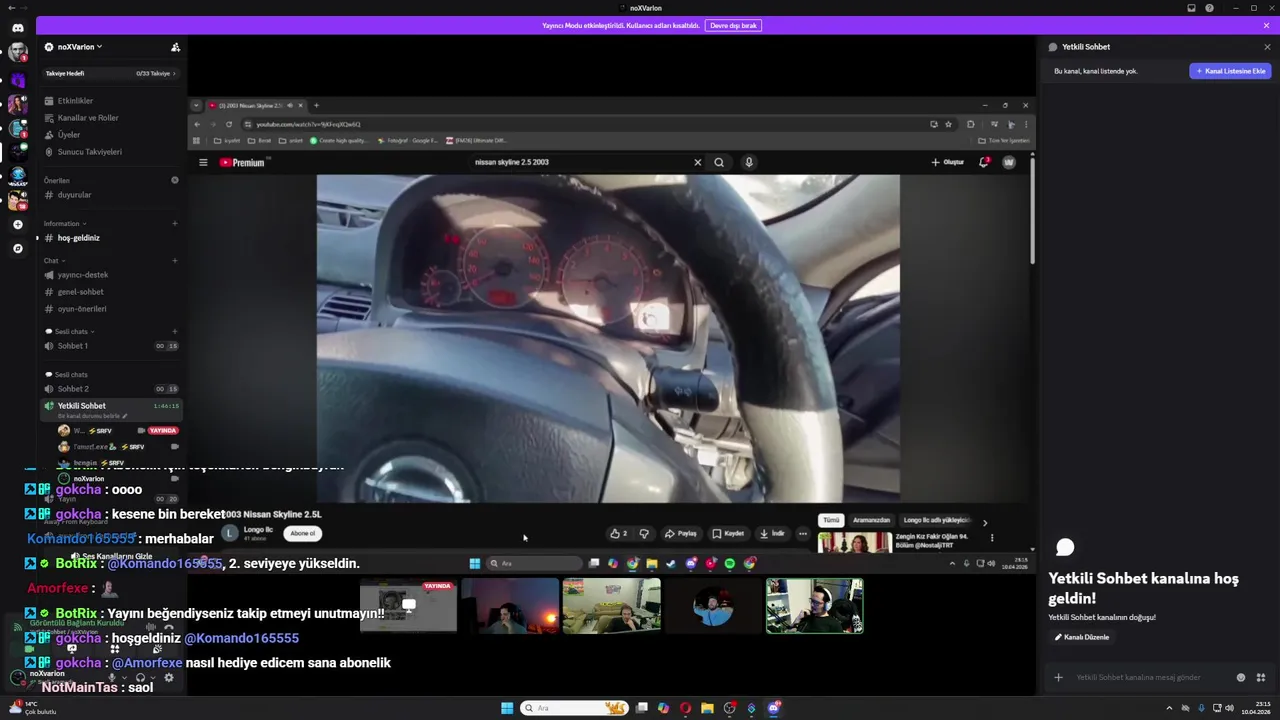The image size is (1280, 720).
Task: Click the plus attachment icon in message box
Action: (x=1058, y=677)
